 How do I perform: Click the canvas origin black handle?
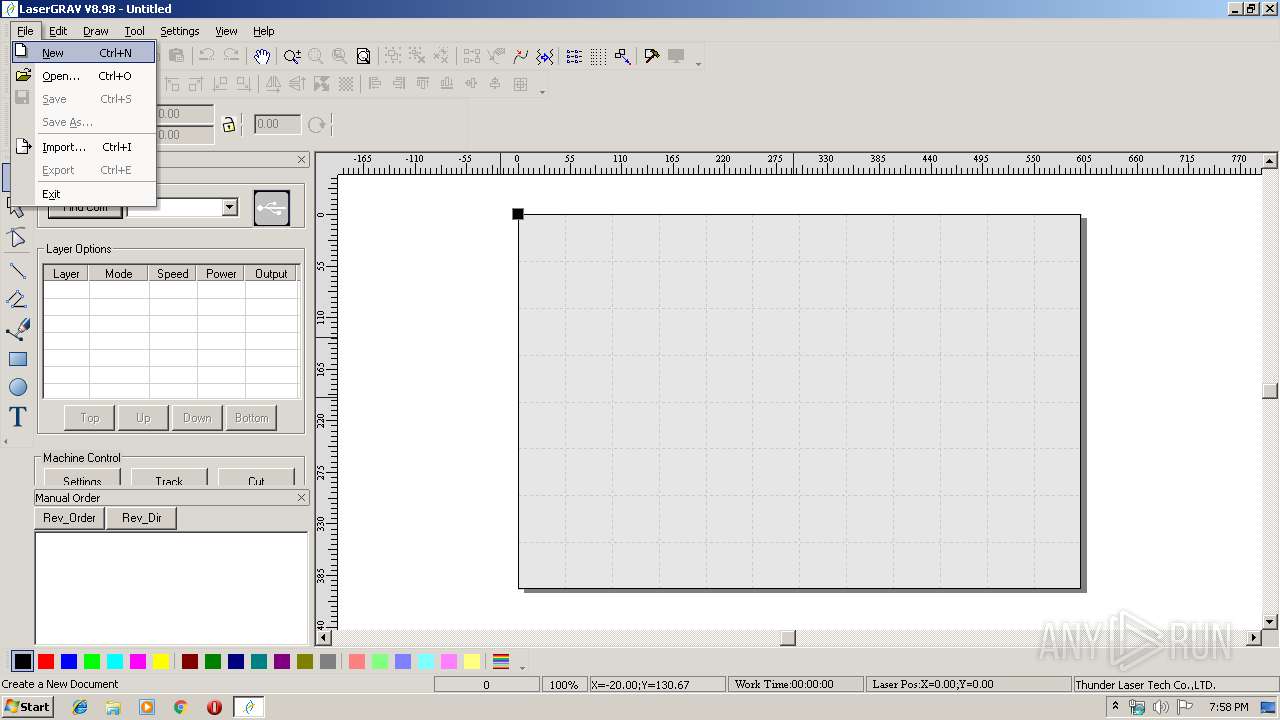coord(518,214)
